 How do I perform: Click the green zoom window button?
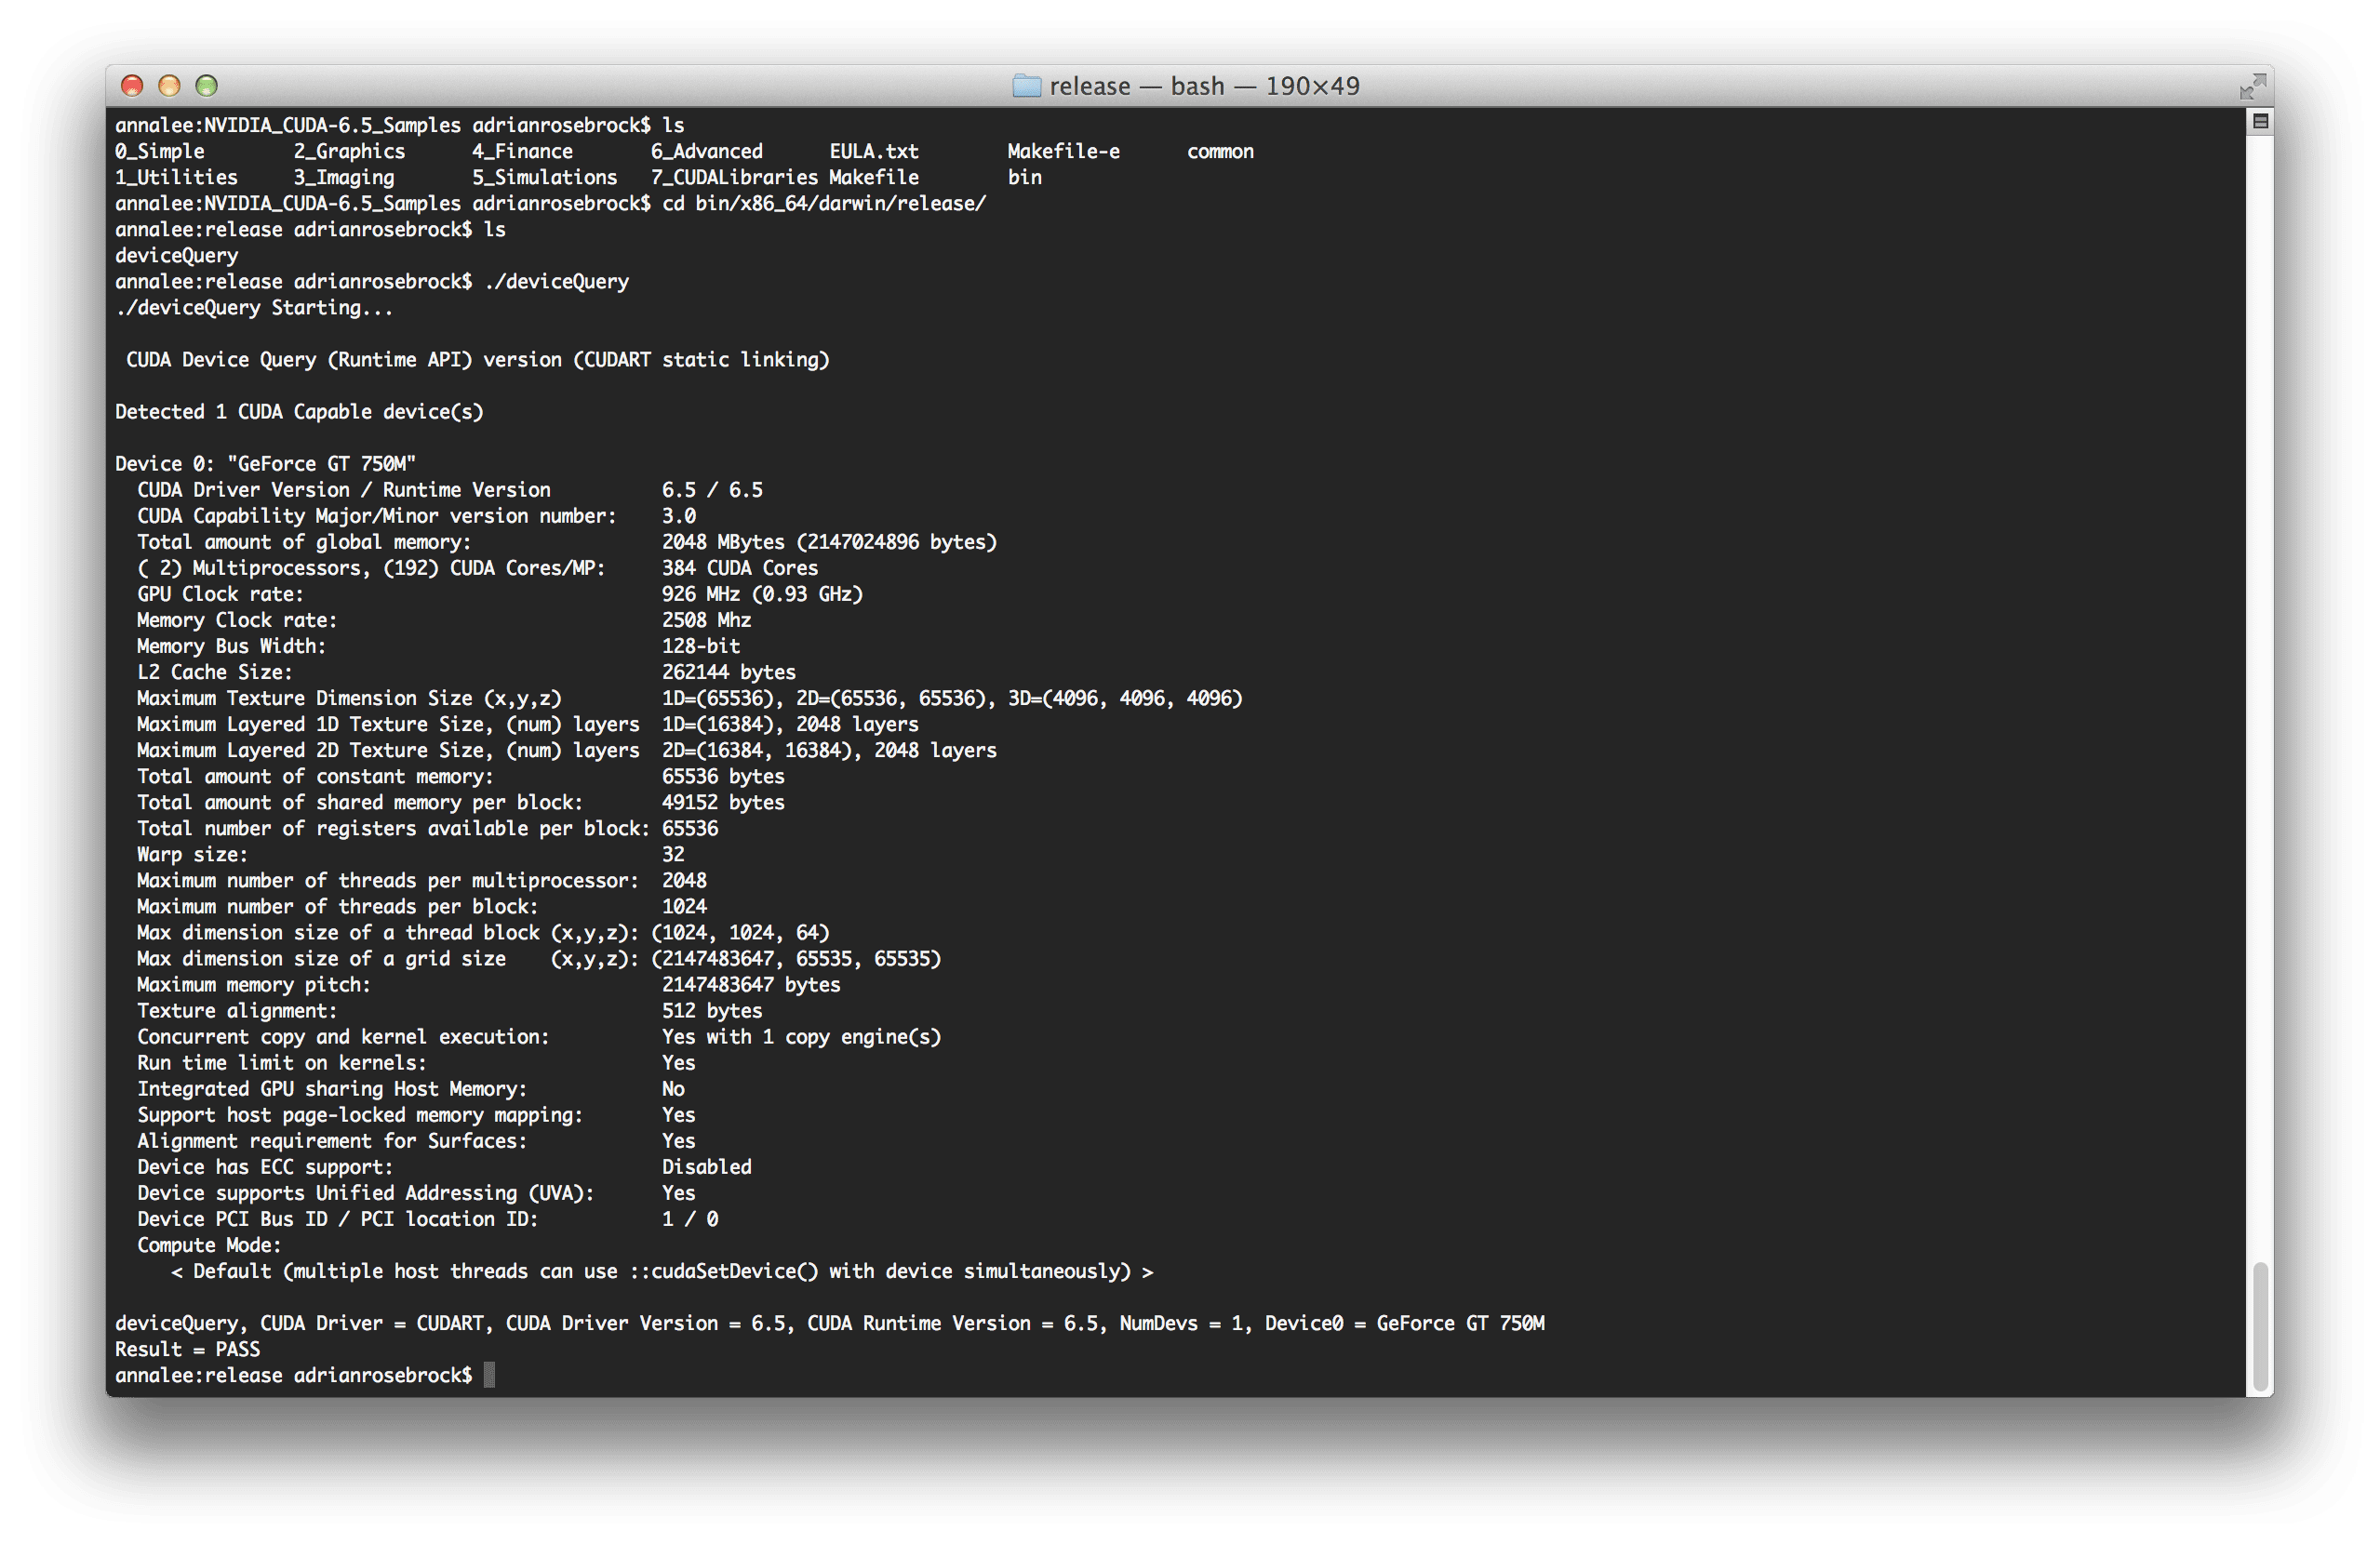[x=206, y=86]
